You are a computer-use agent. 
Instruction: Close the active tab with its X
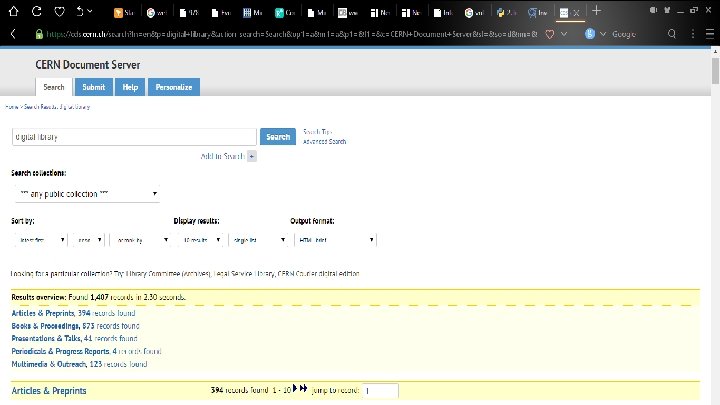click(577, 13)
